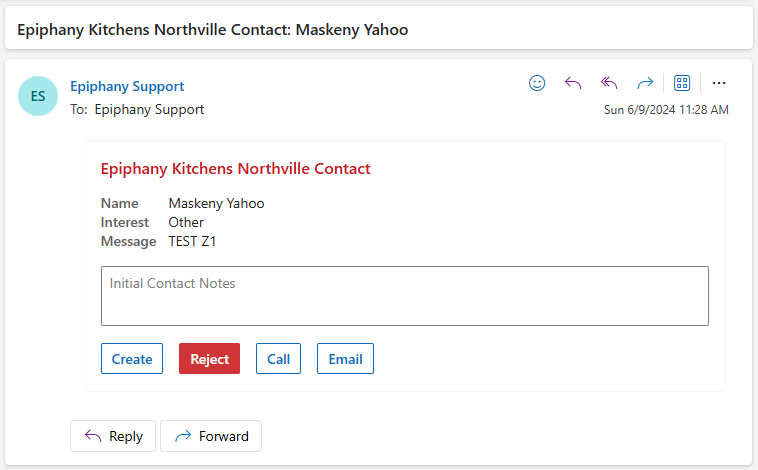This screenshot has width=758, height=470.
Task: Choose the Call action button
Action: click(278, 359)
